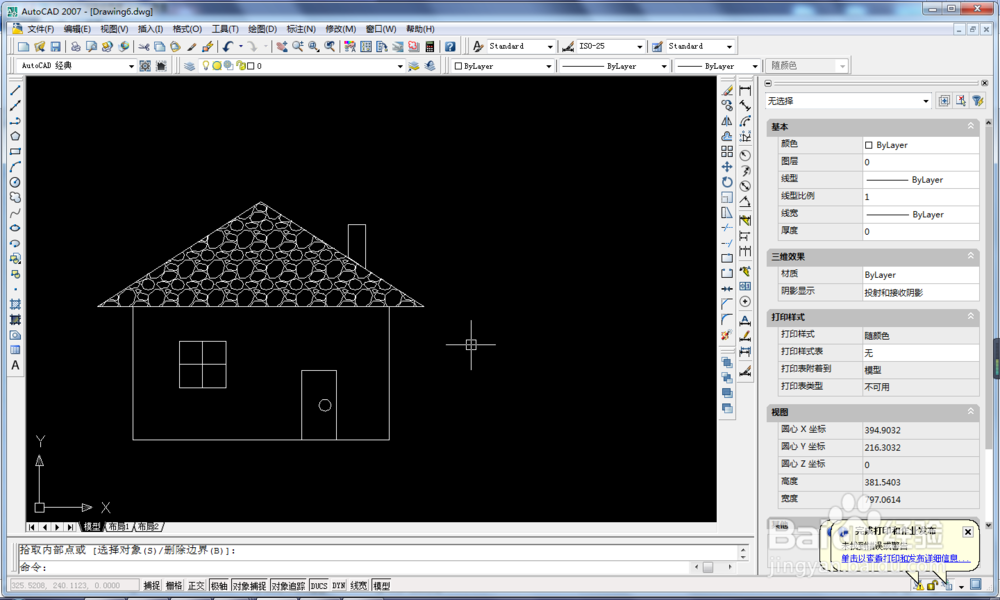Switch to the 布局2 layout tab

148,527
